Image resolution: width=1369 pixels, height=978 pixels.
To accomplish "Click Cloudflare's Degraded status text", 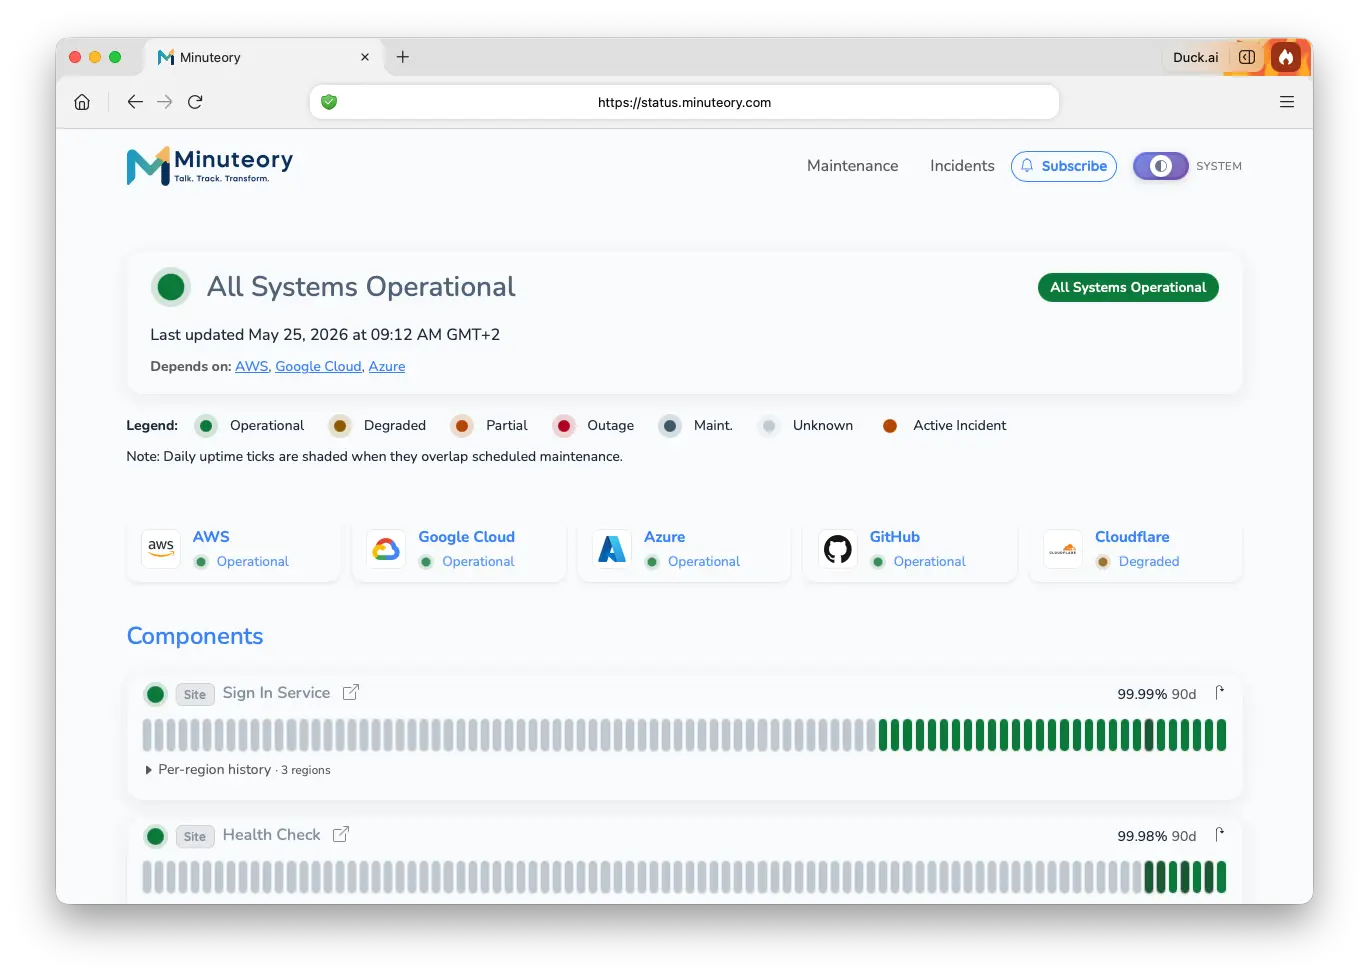I will [1149, 562].
